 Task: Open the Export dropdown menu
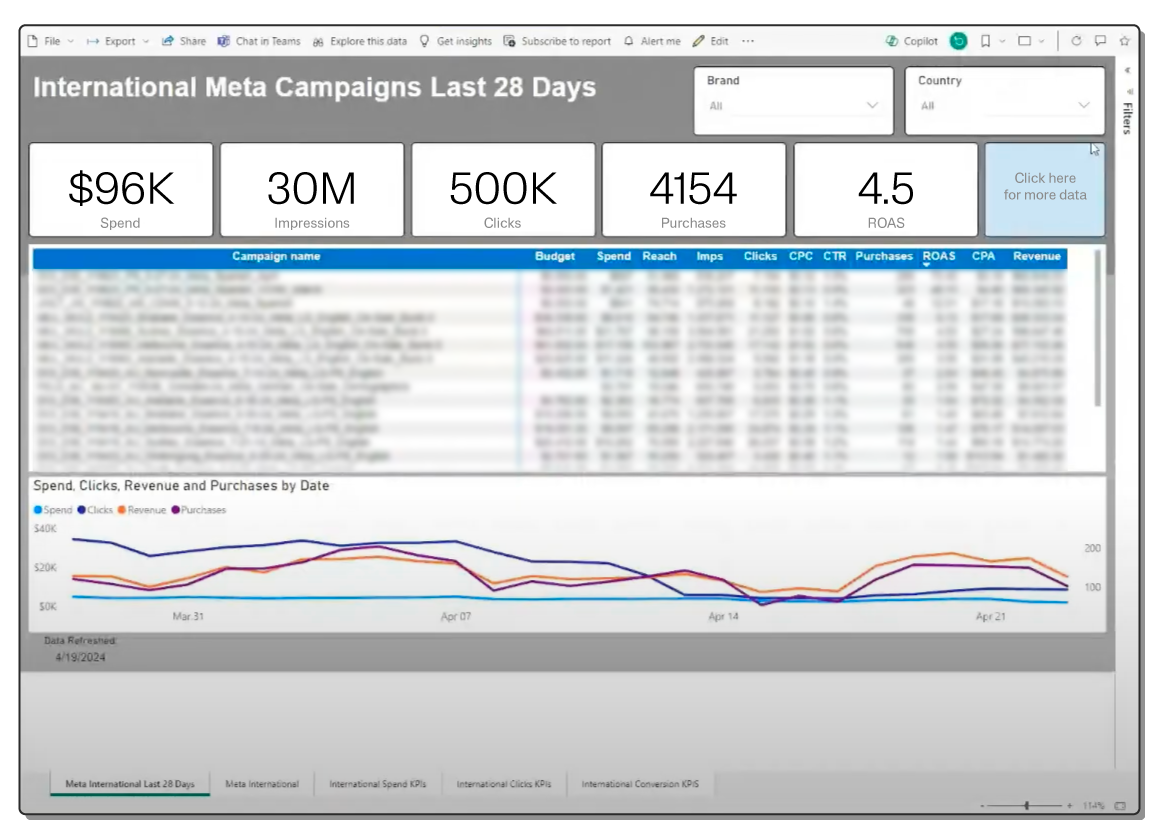click(118, 41)
